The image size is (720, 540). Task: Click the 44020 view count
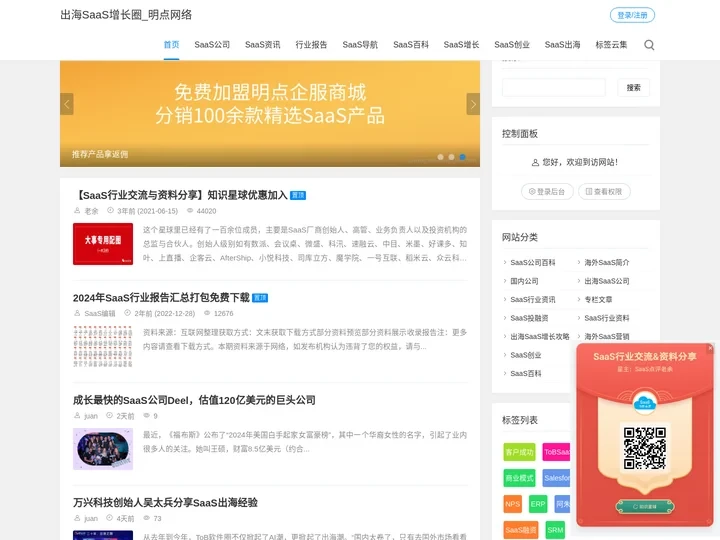[206, 211]
